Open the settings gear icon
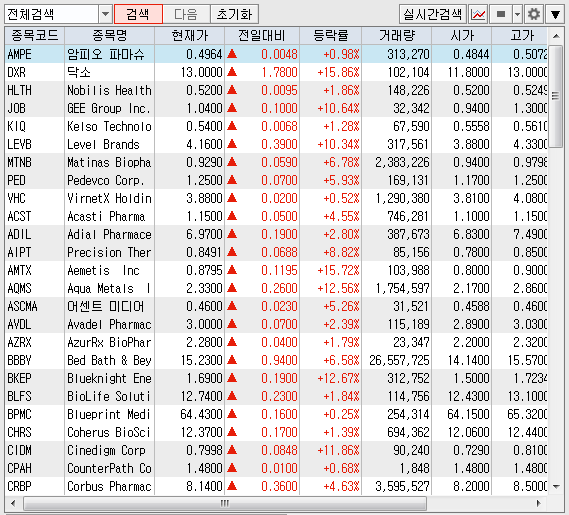569x515 pixels. click(534, 15)
